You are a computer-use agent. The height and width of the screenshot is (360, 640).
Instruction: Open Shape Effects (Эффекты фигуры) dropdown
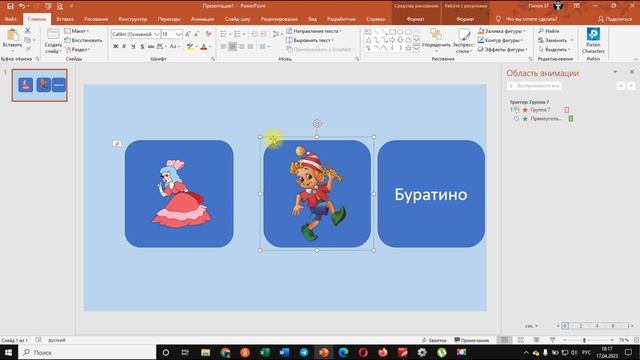pyautogui.click(x=502, y=49)
